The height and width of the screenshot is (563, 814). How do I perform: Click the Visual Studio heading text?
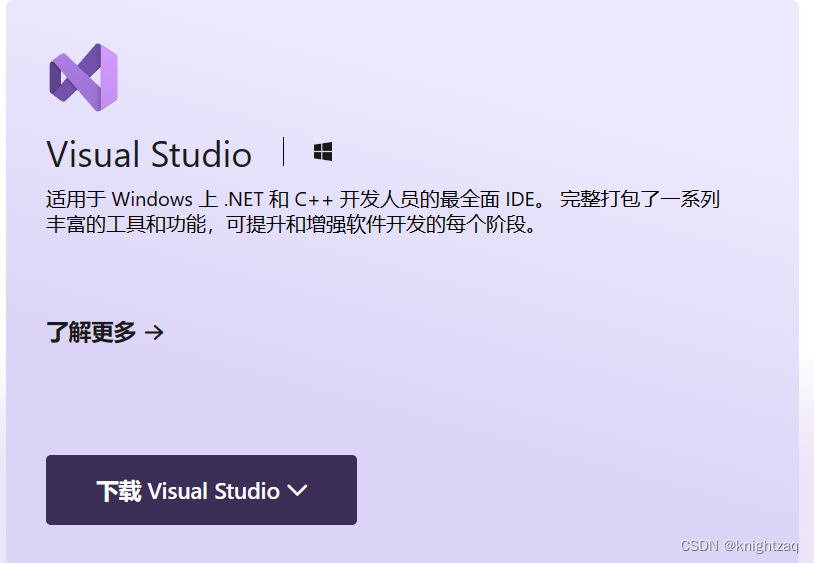149,154
